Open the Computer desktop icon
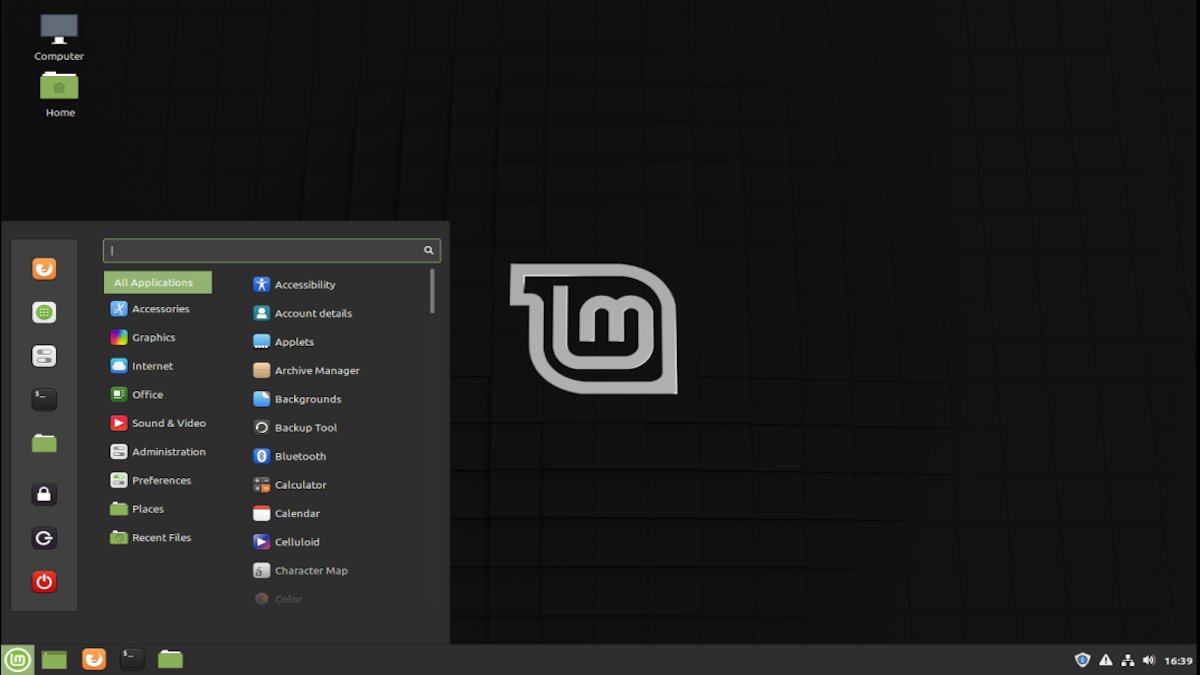The width and height of the screenshot is (1200, 675). (x=59, y=37)
